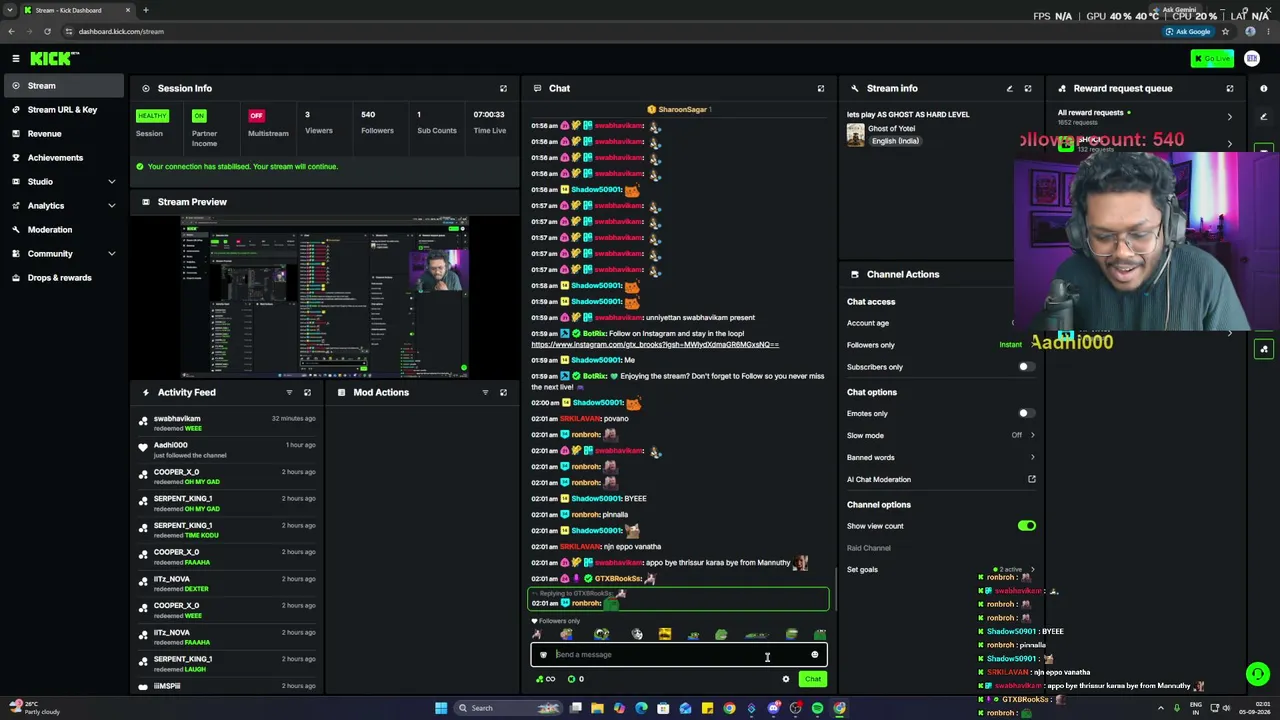1280x720 pixels.
Task: Toggle Subscribers only chat mode
Action: [x=1026, y=367]
